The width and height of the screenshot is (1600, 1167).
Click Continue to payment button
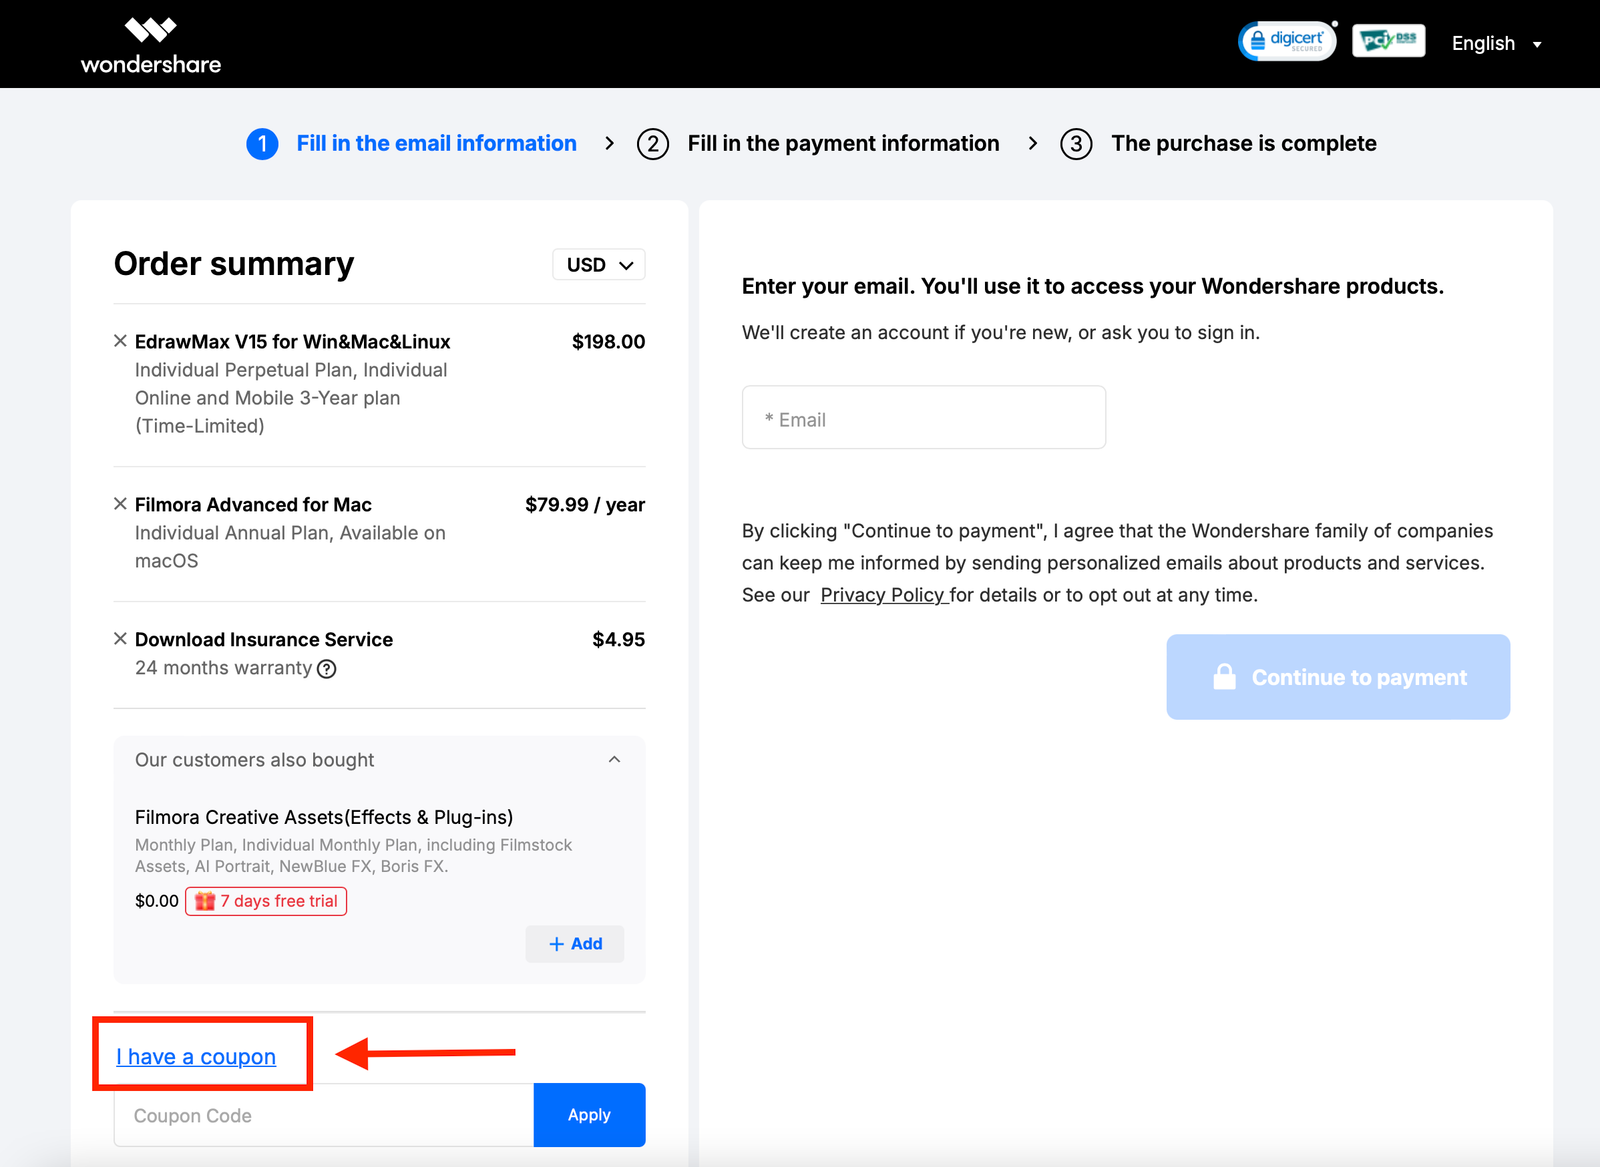point(1338,677)
